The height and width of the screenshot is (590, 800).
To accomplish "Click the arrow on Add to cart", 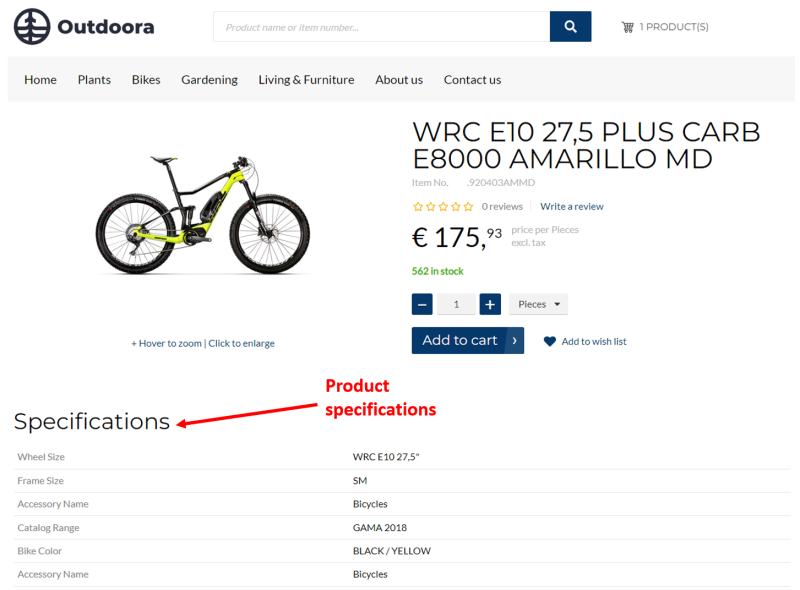I will pos(515,340).
